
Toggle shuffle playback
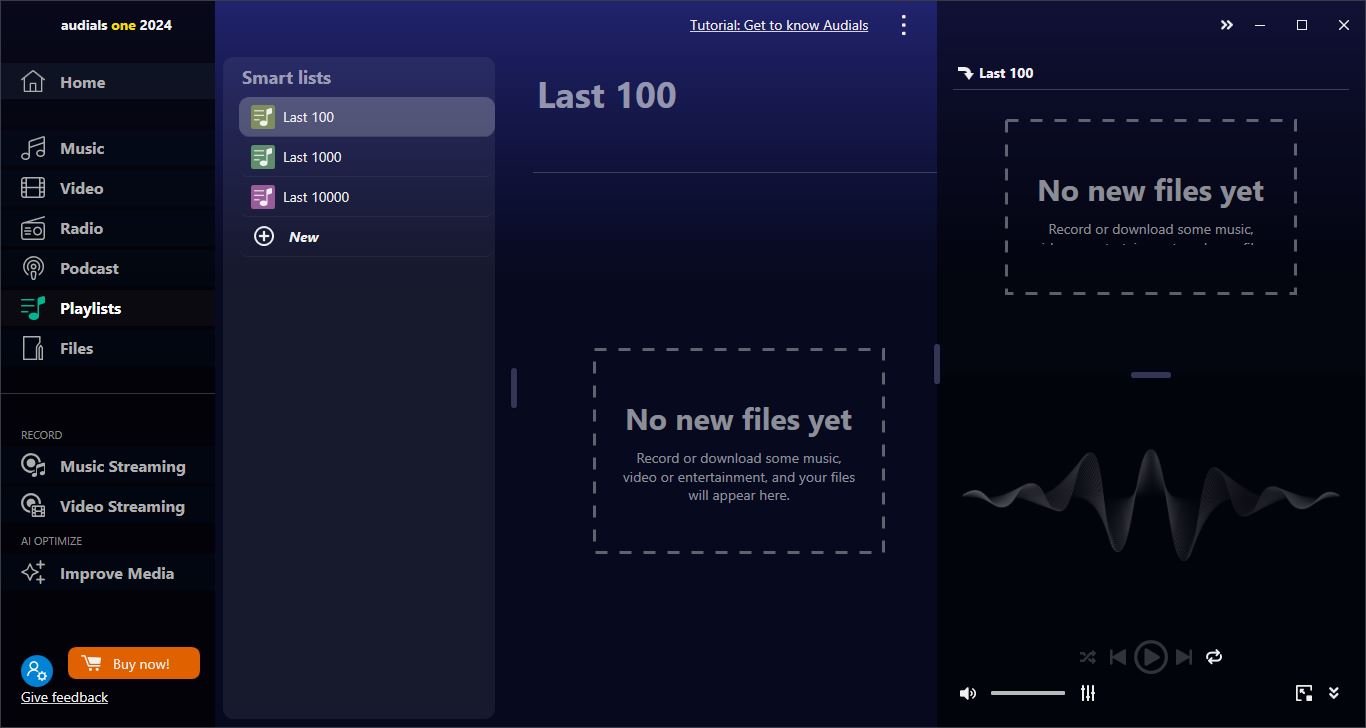1088,657
